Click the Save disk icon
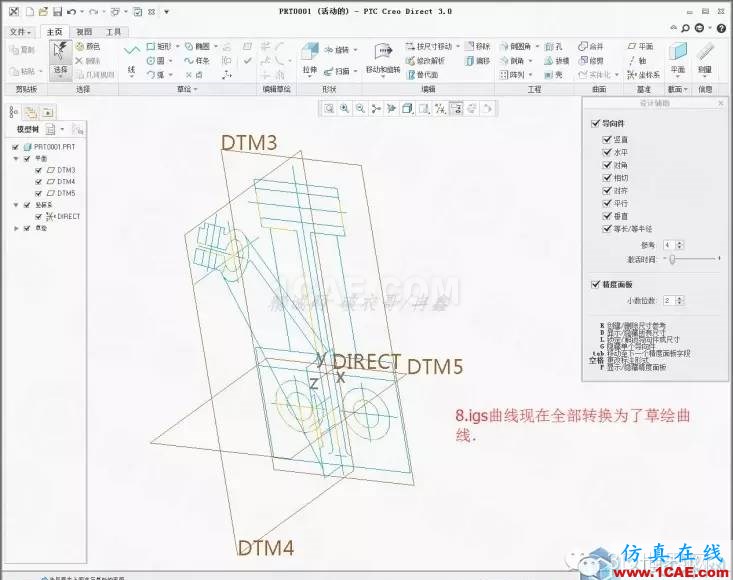 click(x=57, y=12)
